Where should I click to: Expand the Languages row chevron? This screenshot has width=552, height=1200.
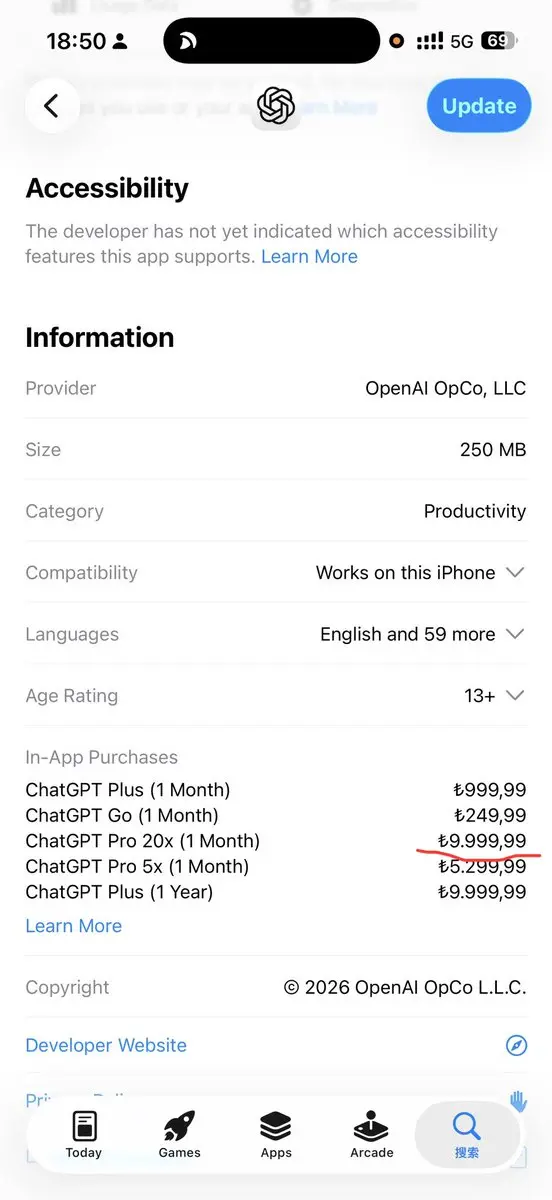click(x=515, y=634)
